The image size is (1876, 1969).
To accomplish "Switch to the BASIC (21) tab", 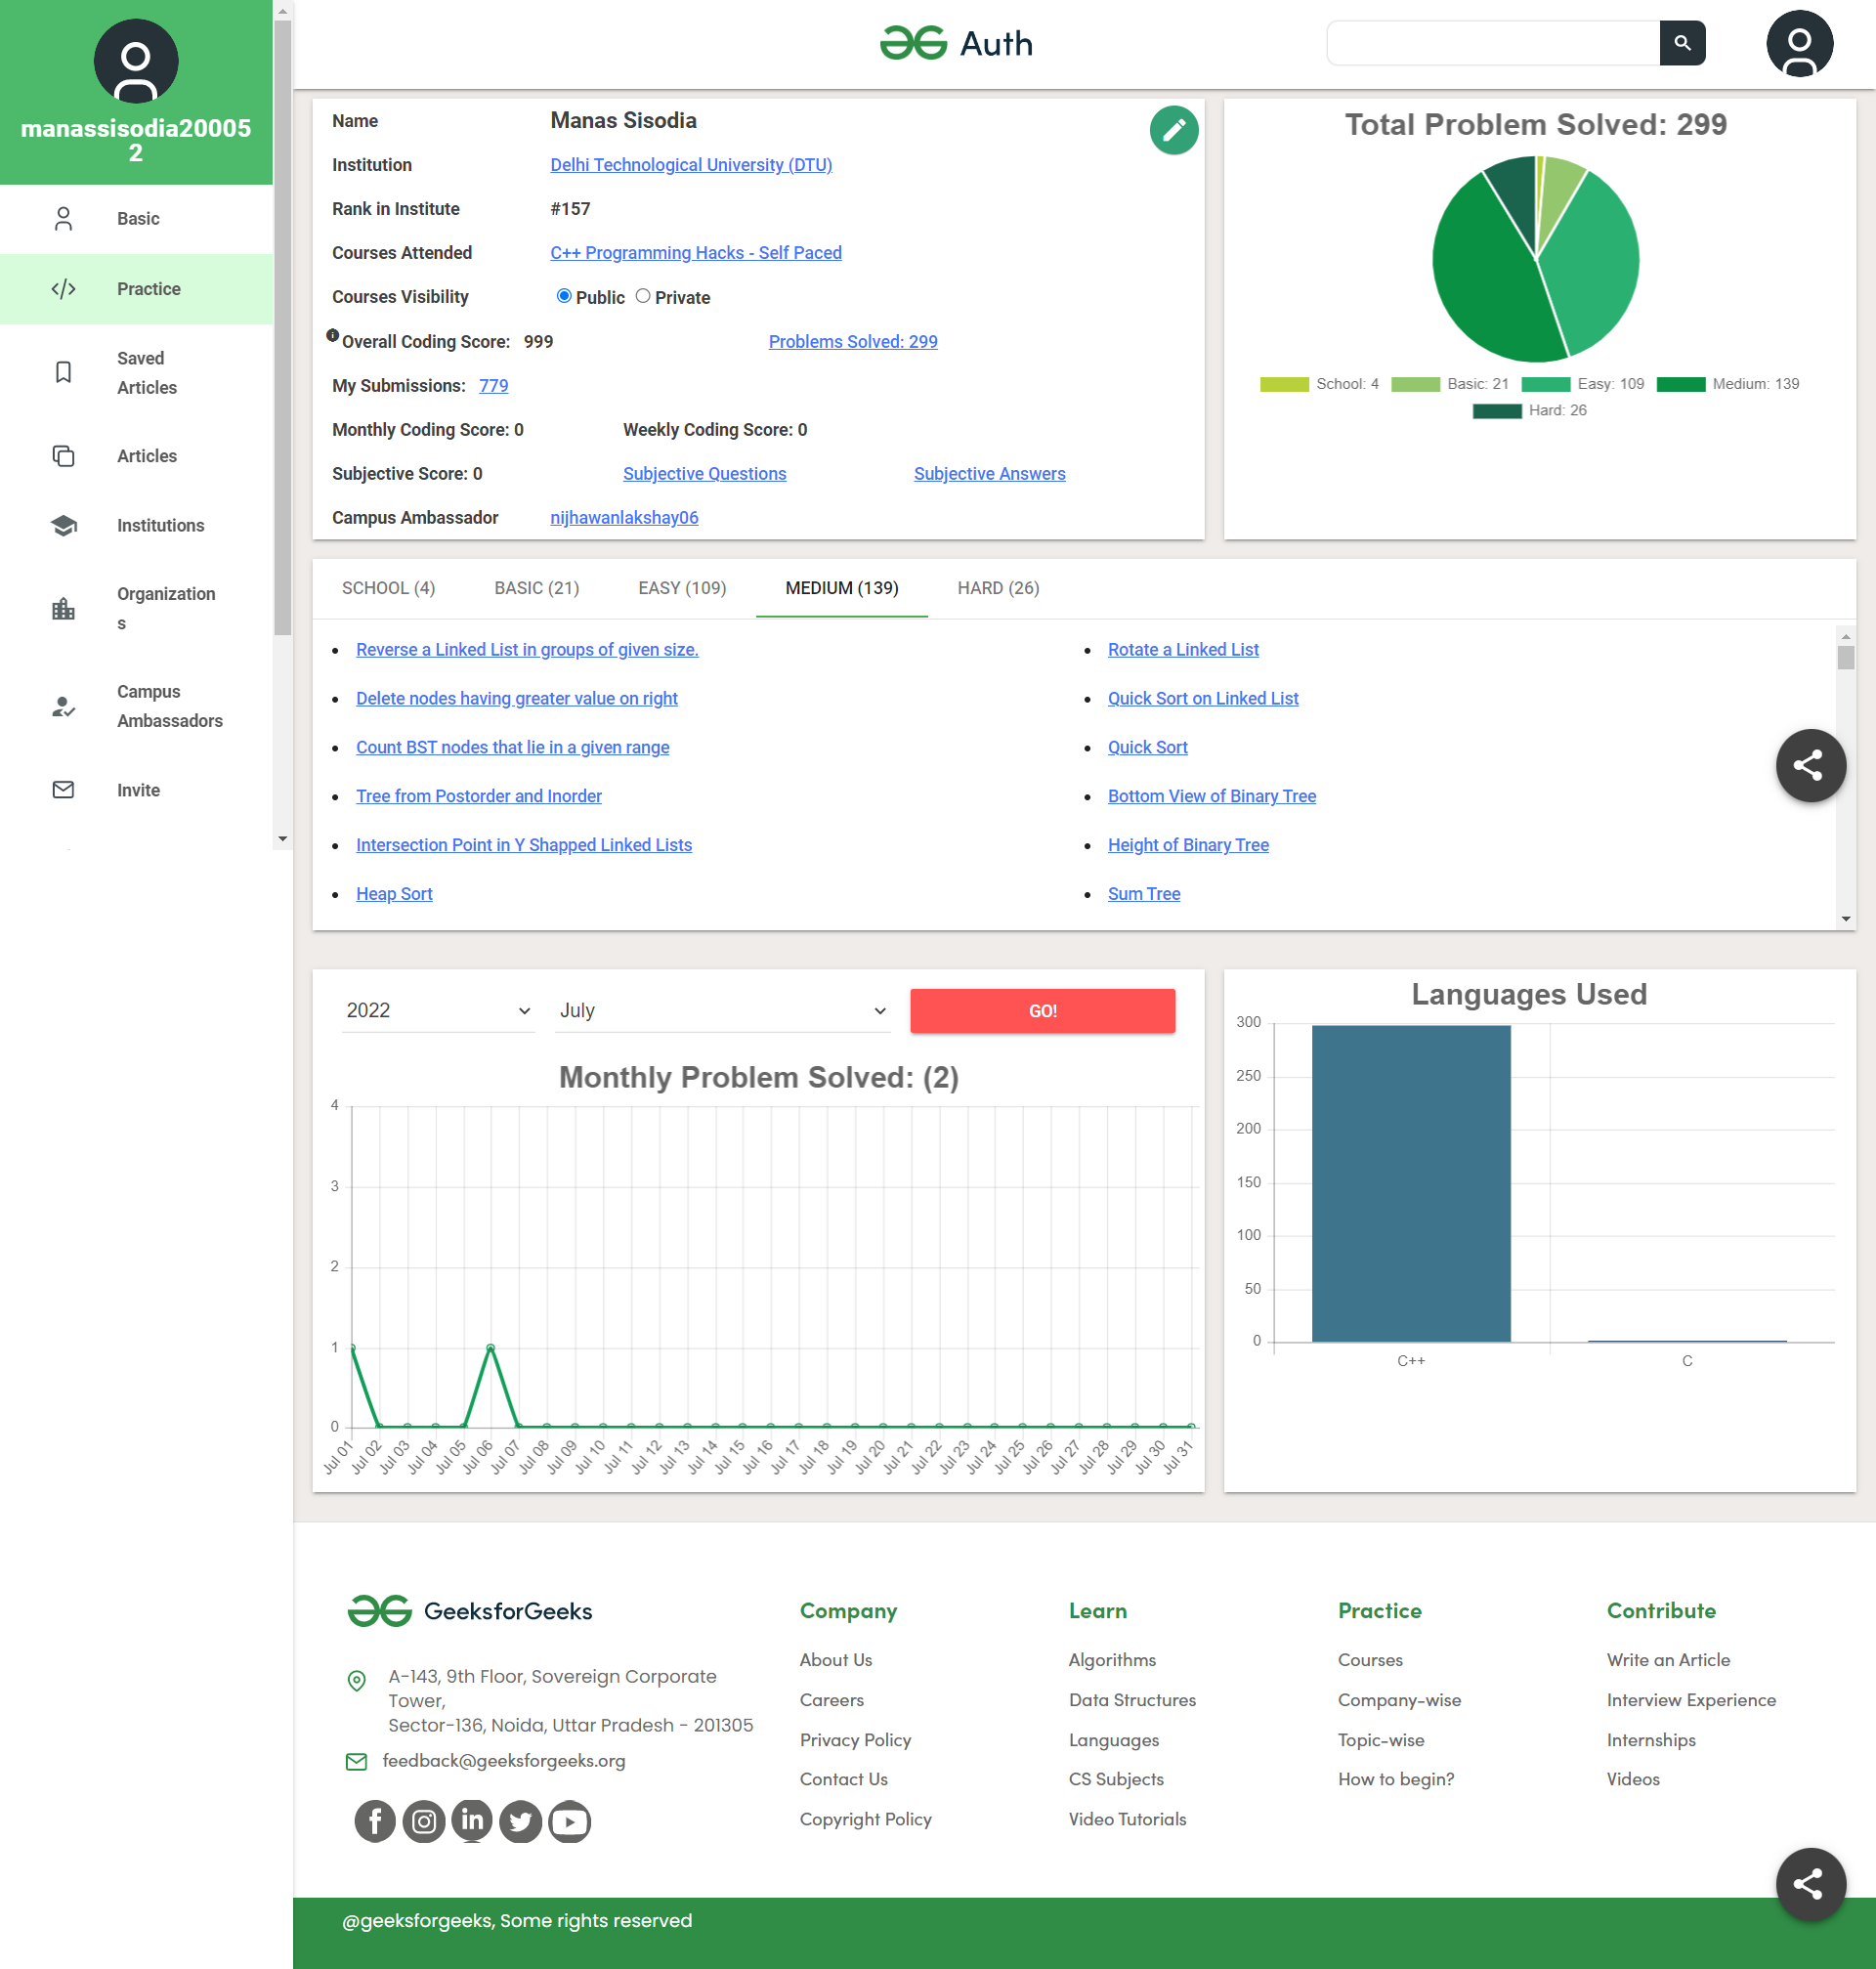I will (537, 588).
